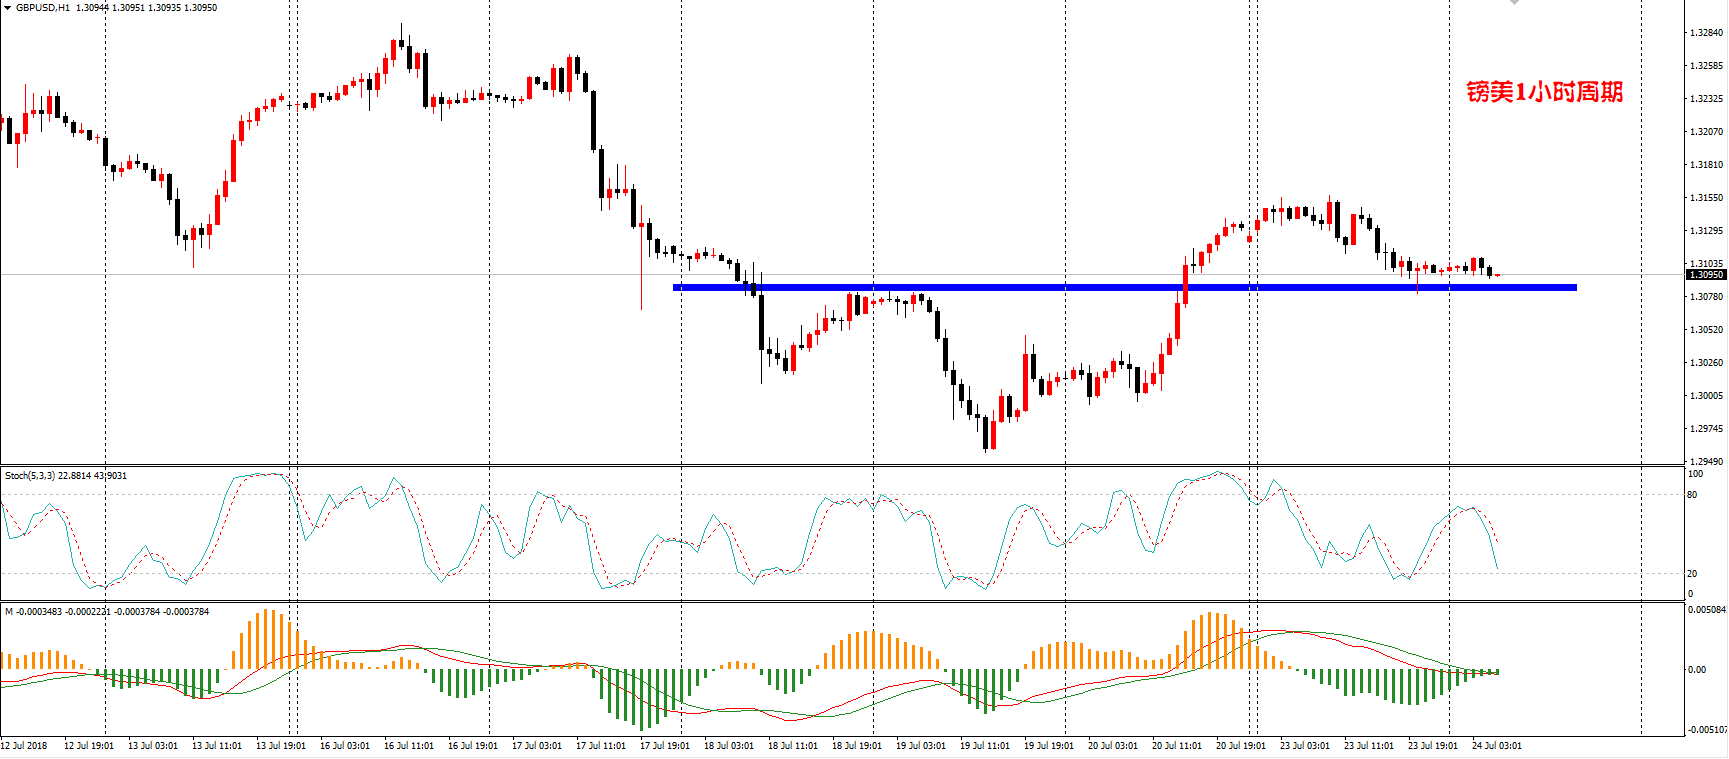The image size is (1729, 759).
Task: Click the 1.32840 price scale label
Action: point(1706,33)
